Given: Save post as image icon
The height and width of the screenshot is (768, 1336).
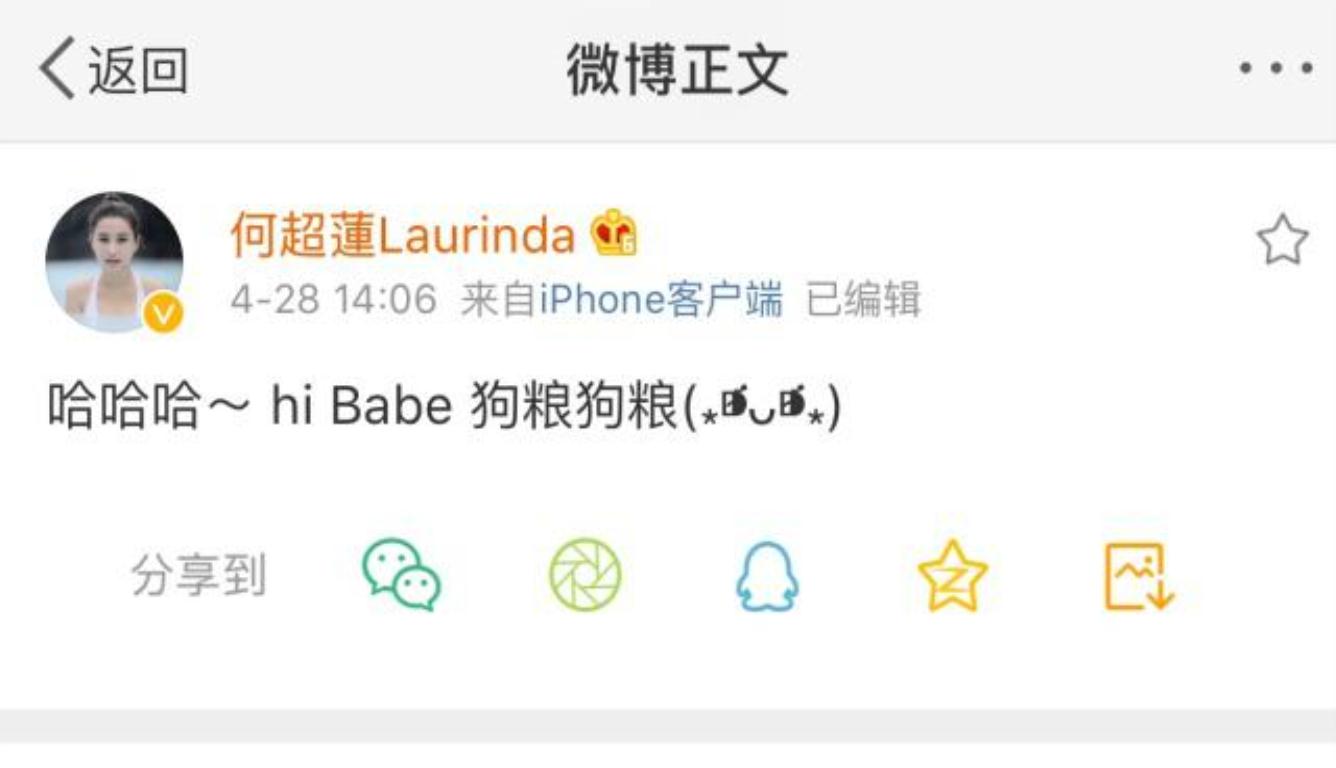Looking at the screenshot, I should (x=1139, y=576).
